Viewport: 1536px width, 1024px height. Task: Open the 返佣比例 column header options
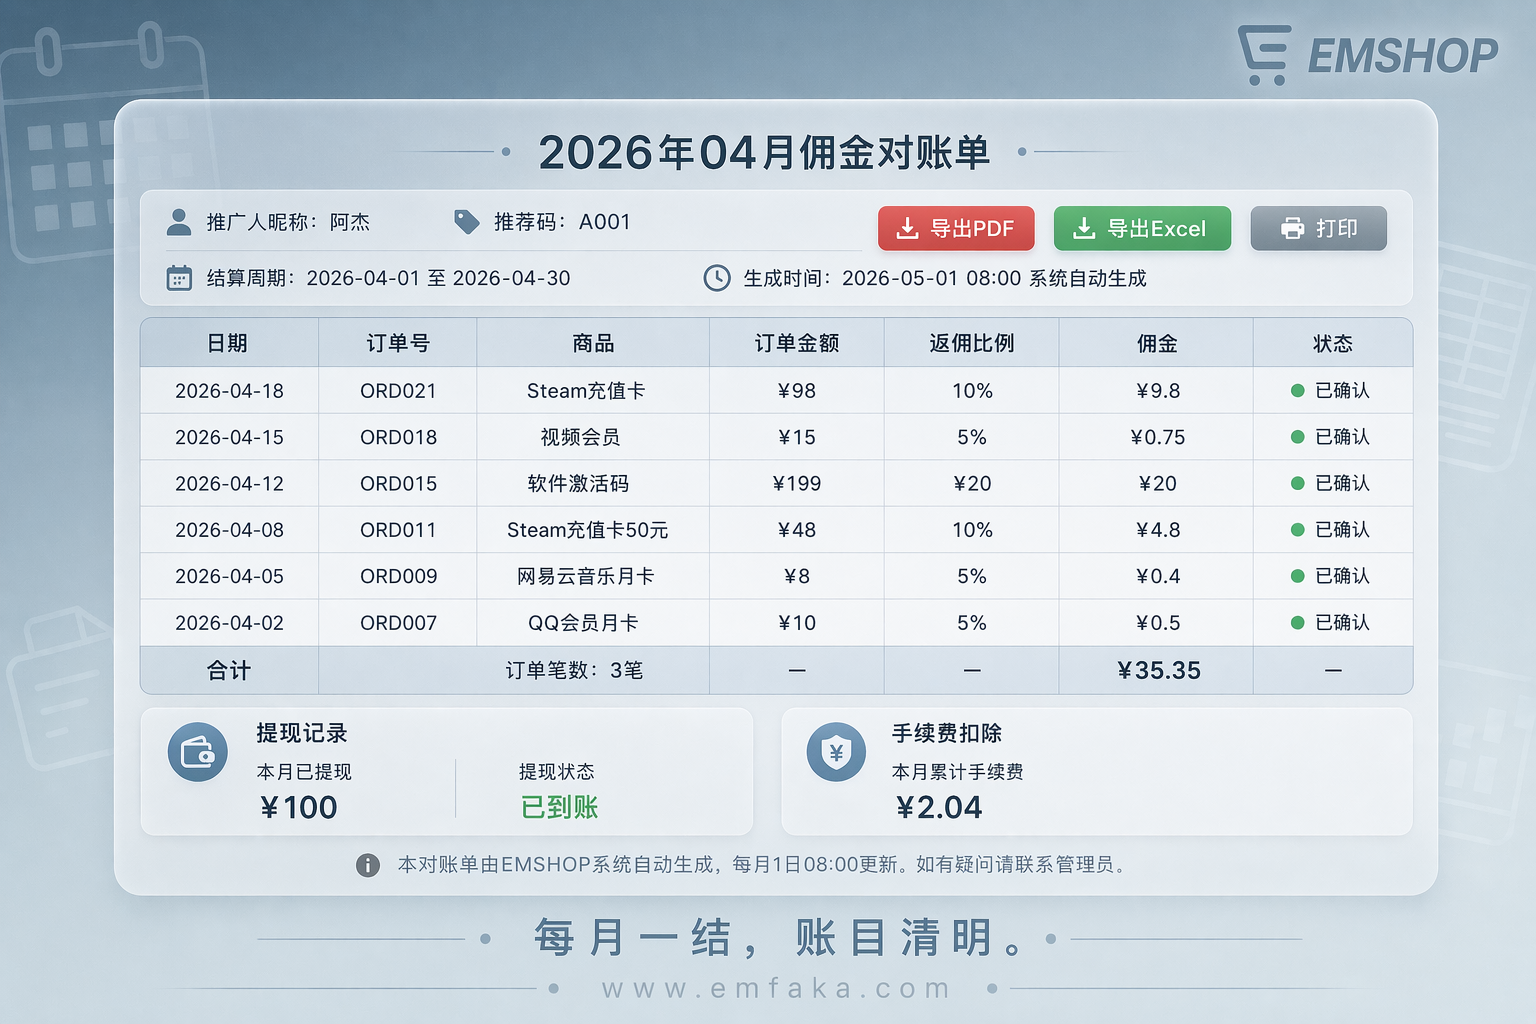tap(971, 343)
